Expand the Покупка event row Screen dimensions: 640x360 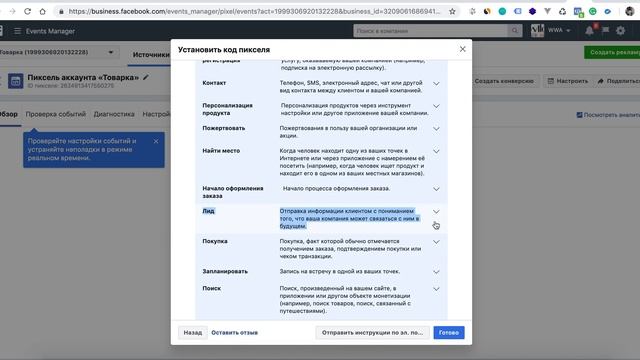tap(436, 242)
